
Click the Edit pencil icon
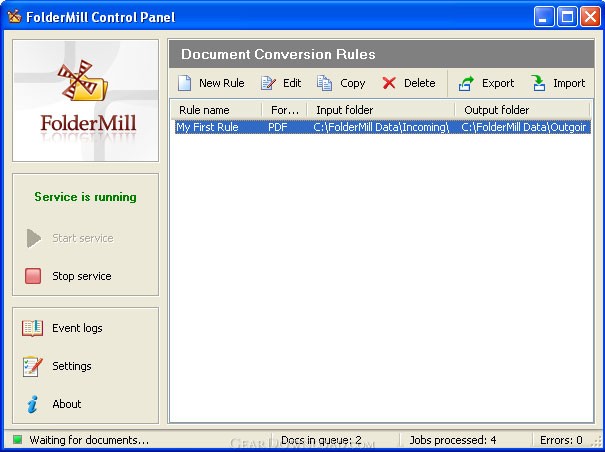pyautogui.click(x=268, y=83)
